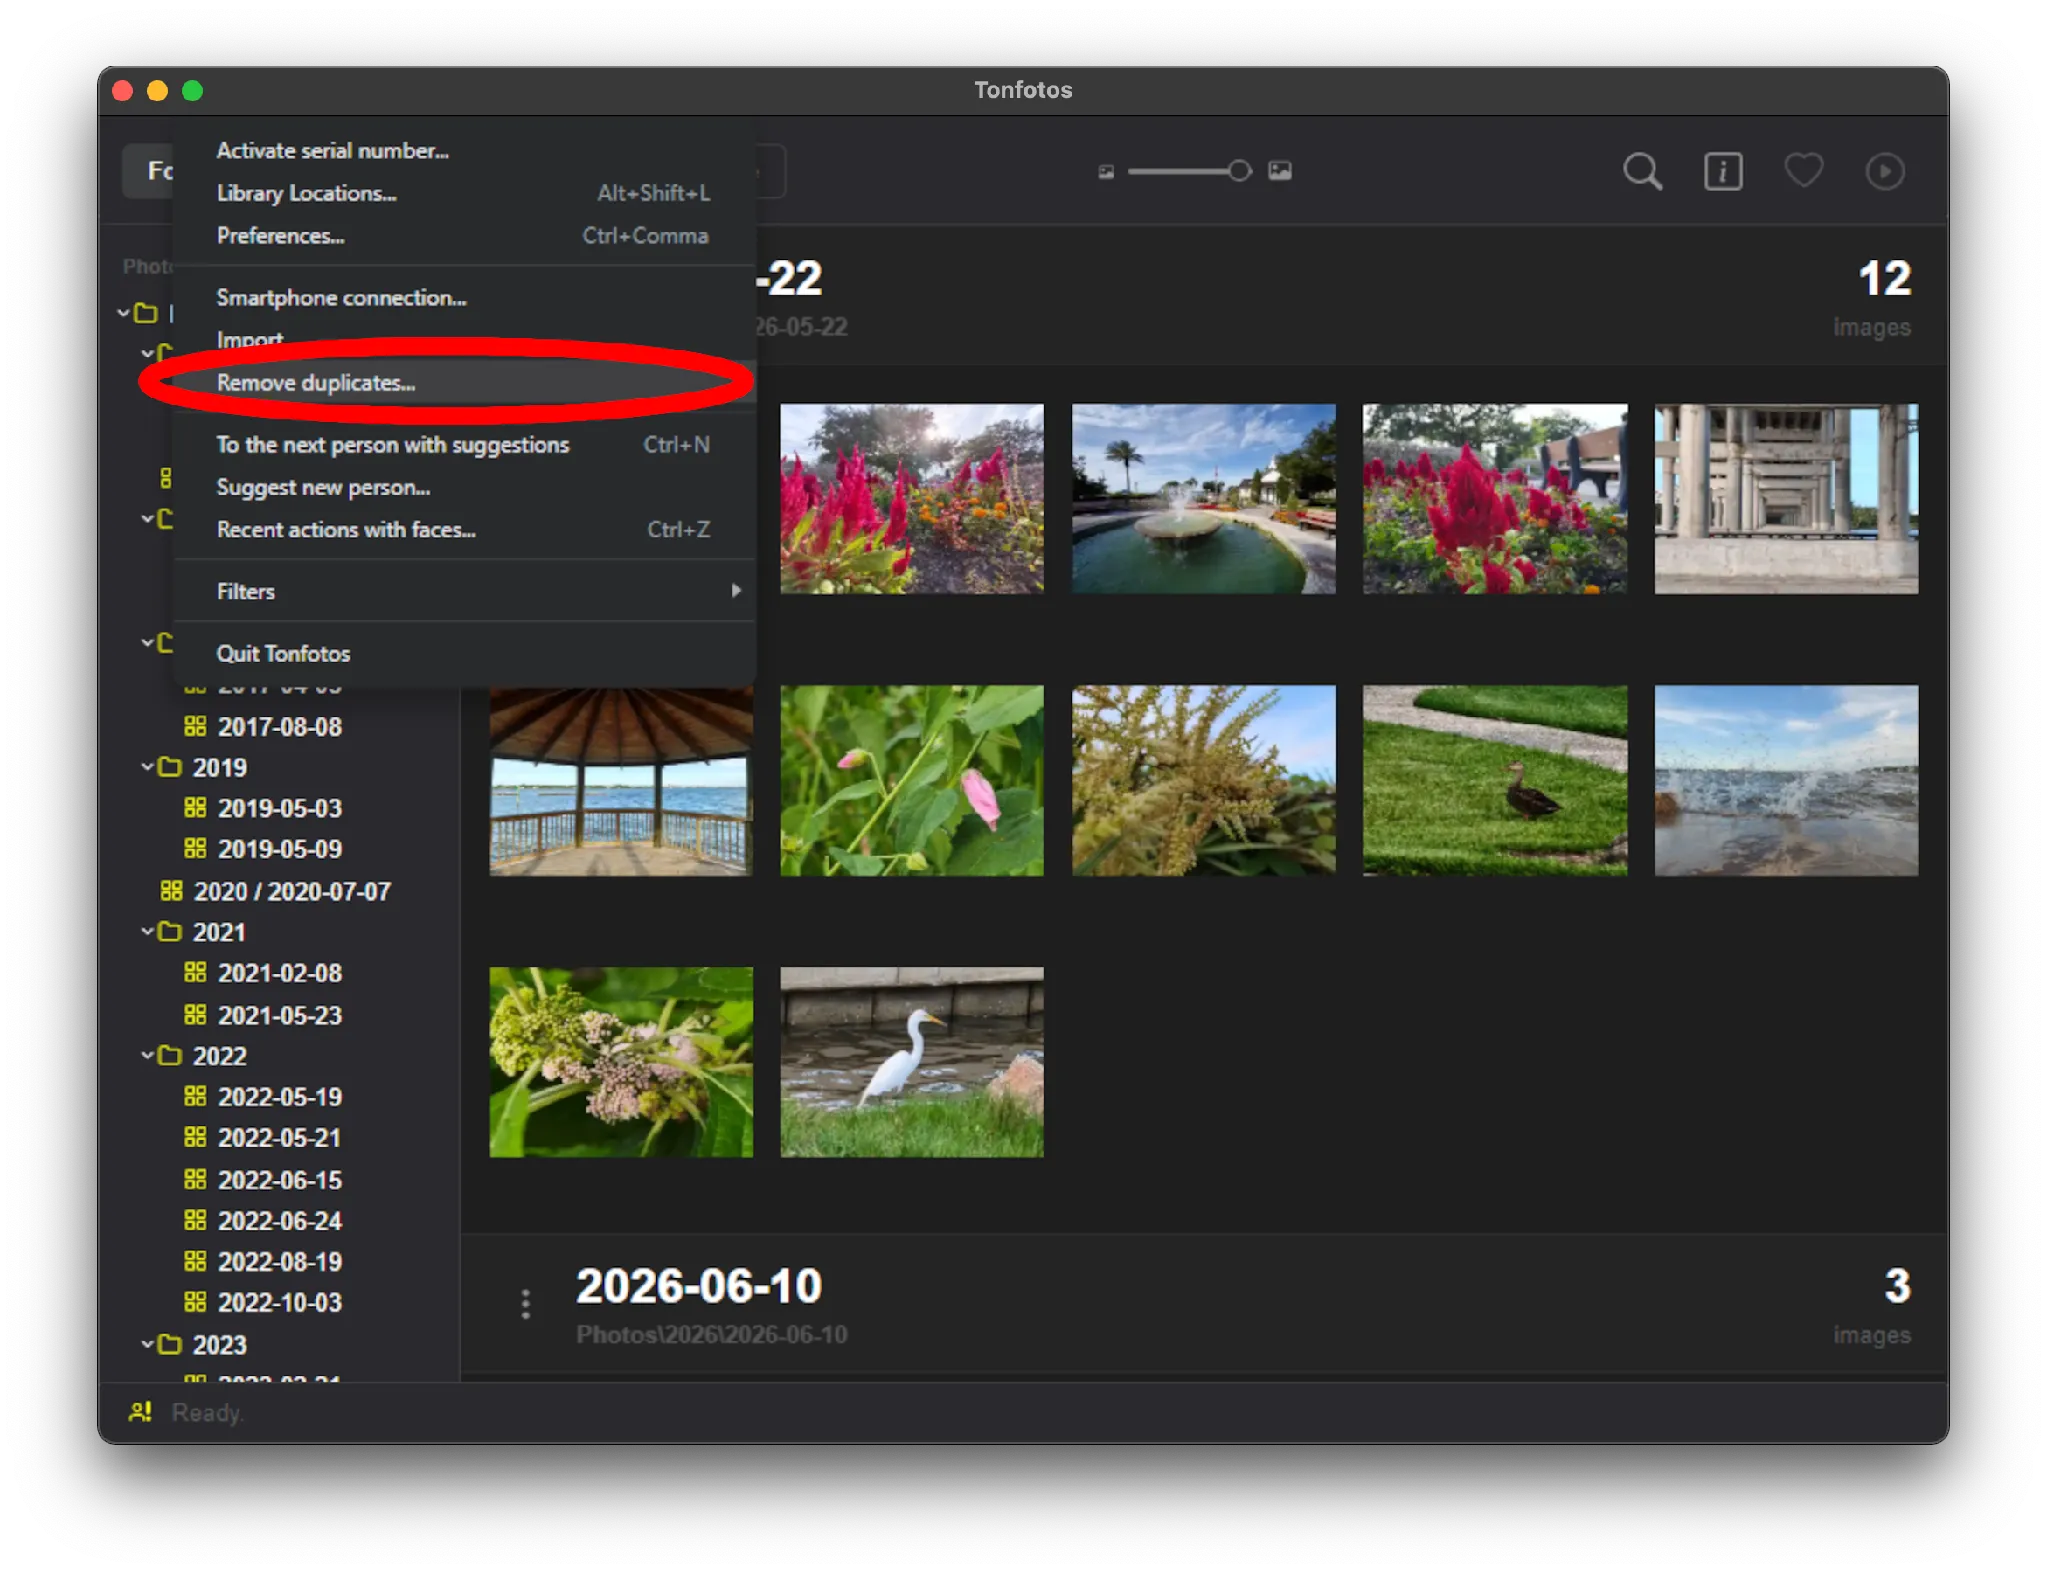
Task: Select album 2022-06-15 in sidebar
Action: coord(280,1180)
